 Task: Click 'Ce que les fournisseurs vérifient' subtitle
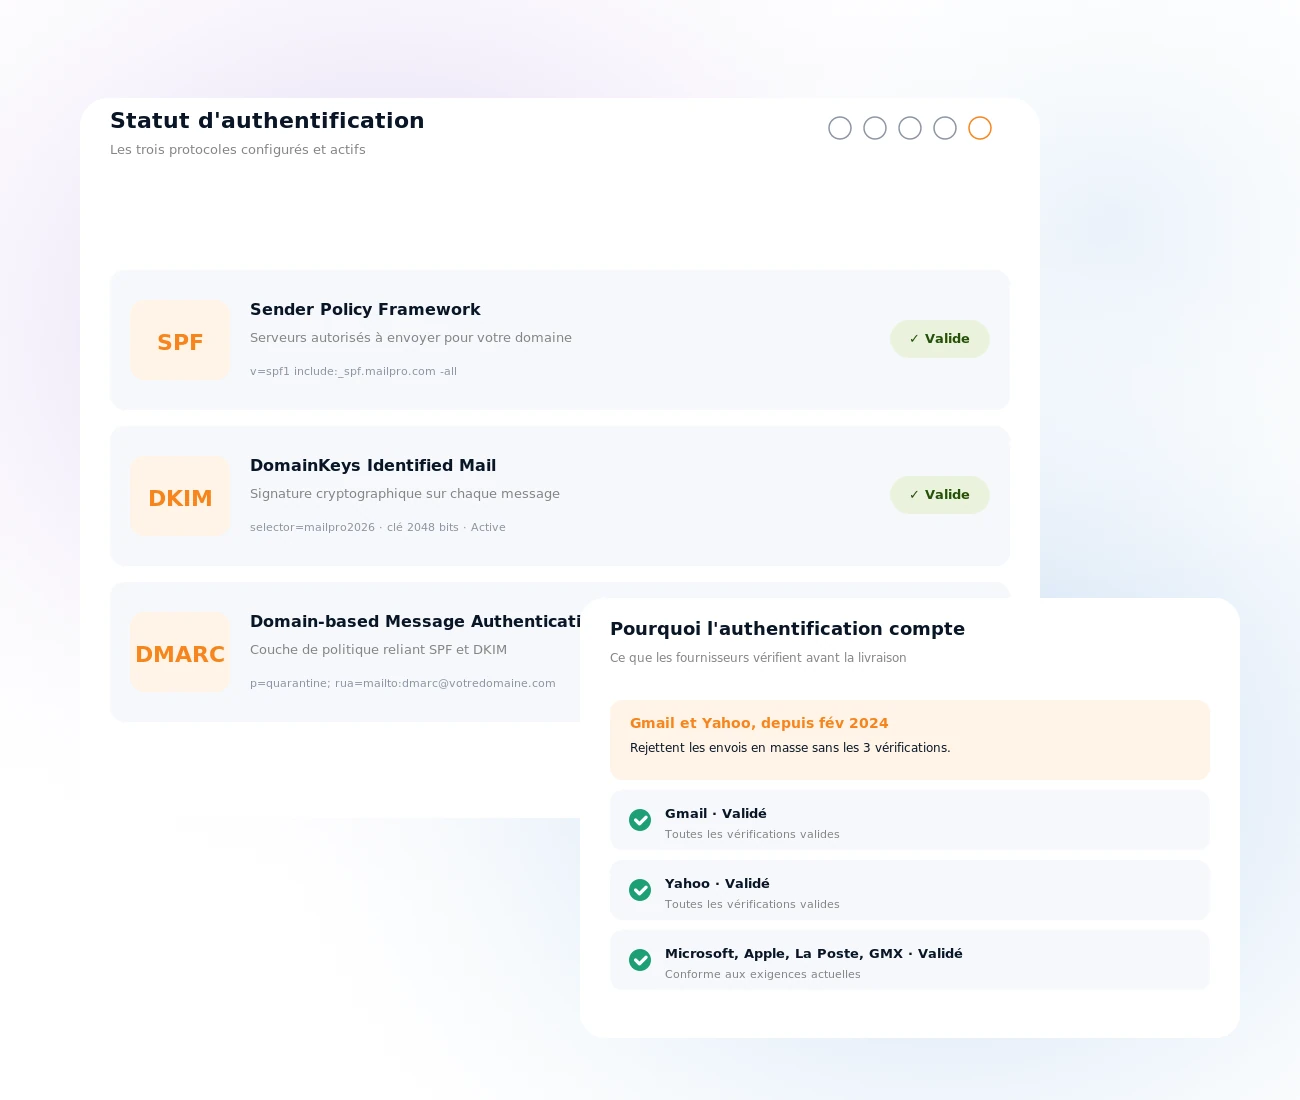(x=758, y=658)
